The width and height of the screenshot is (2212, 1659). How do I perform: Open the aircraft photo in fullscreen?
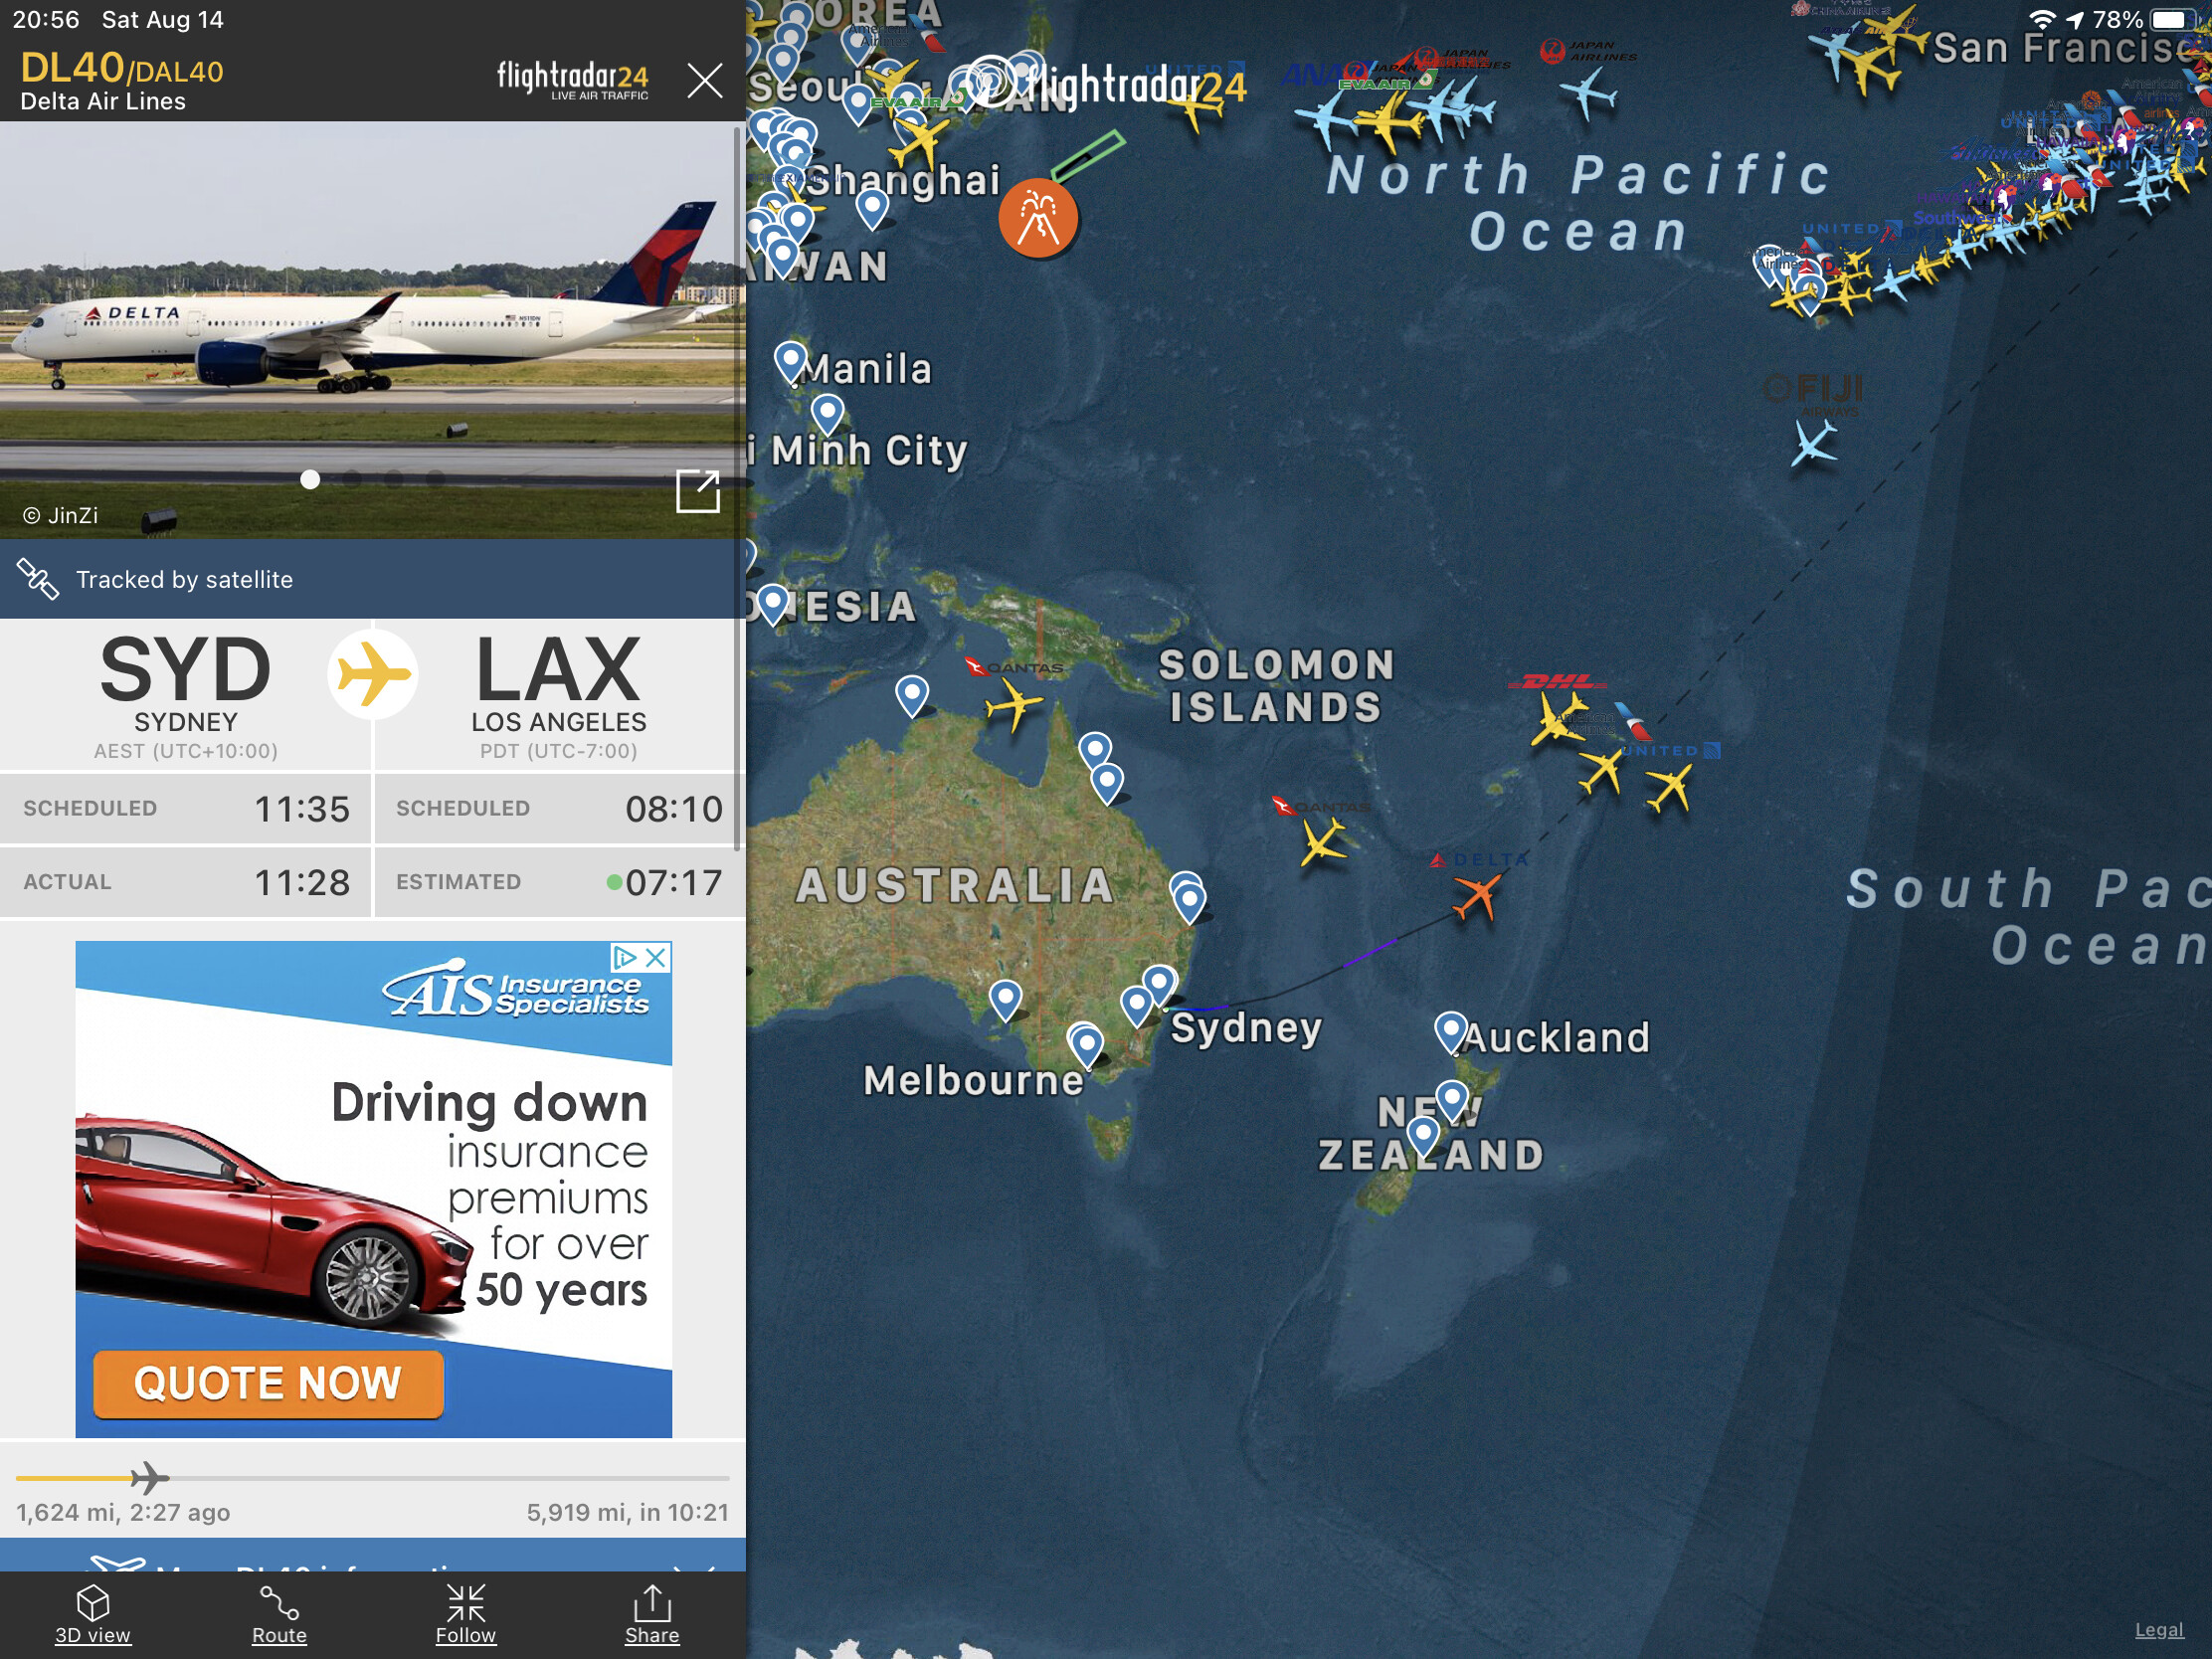697,491
